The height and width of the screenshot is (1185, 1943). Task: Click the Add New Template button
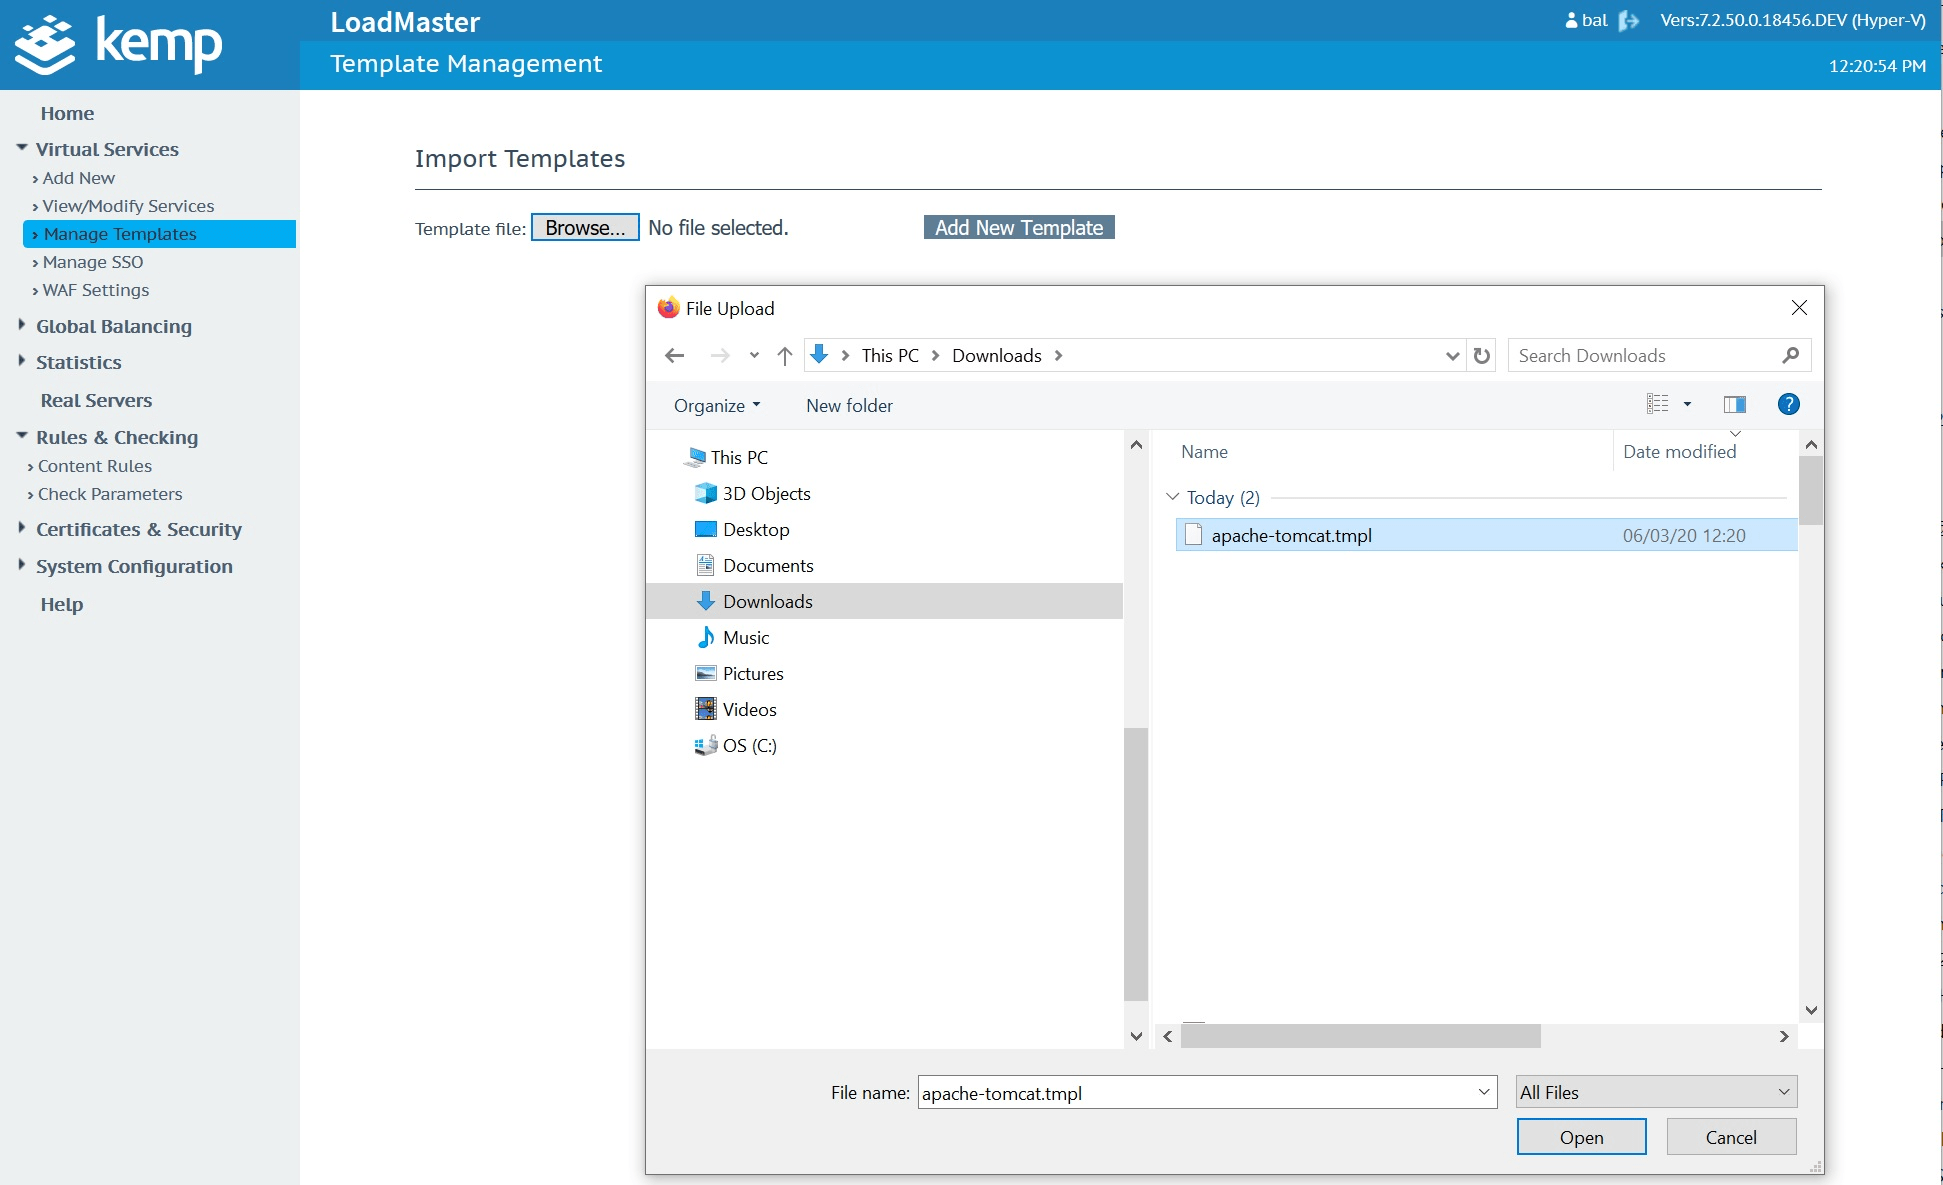coord(1018,228)
